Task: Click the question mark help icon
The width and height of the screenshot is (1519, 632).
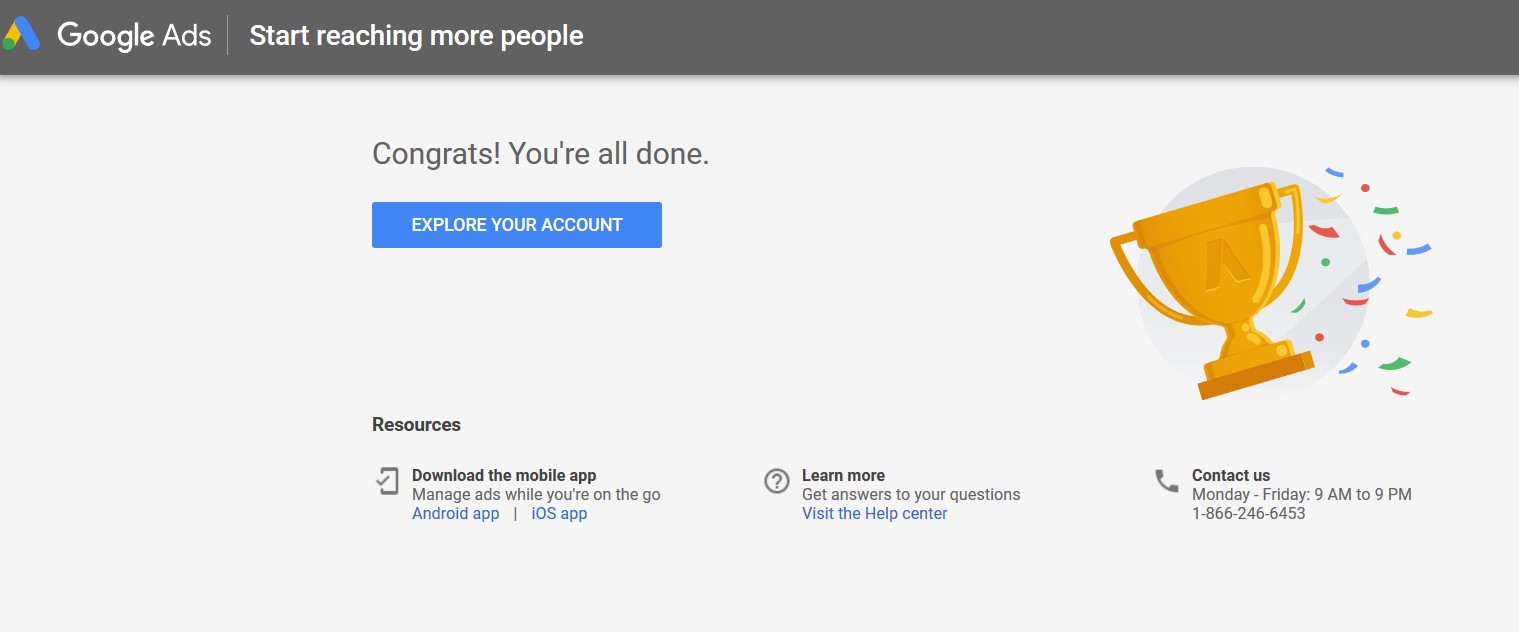Action: (x=777, y=481)
